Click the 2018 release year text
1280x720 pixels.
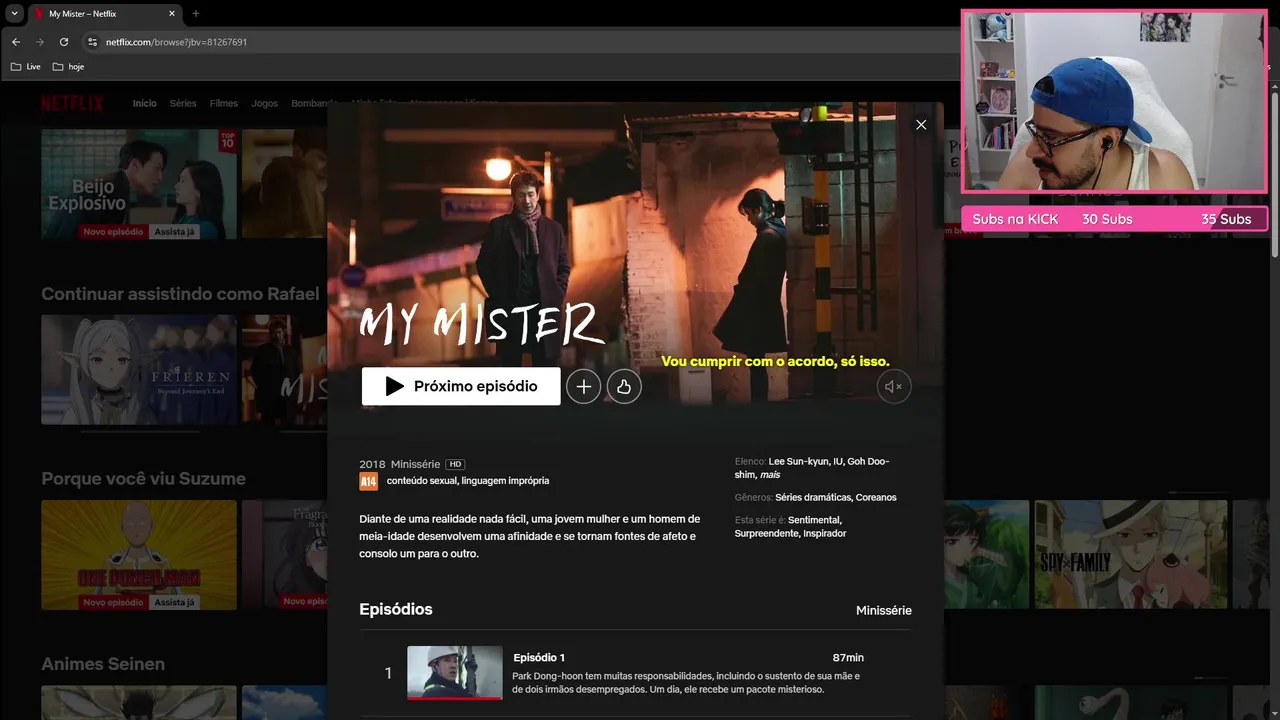click(x=372, y=464)
